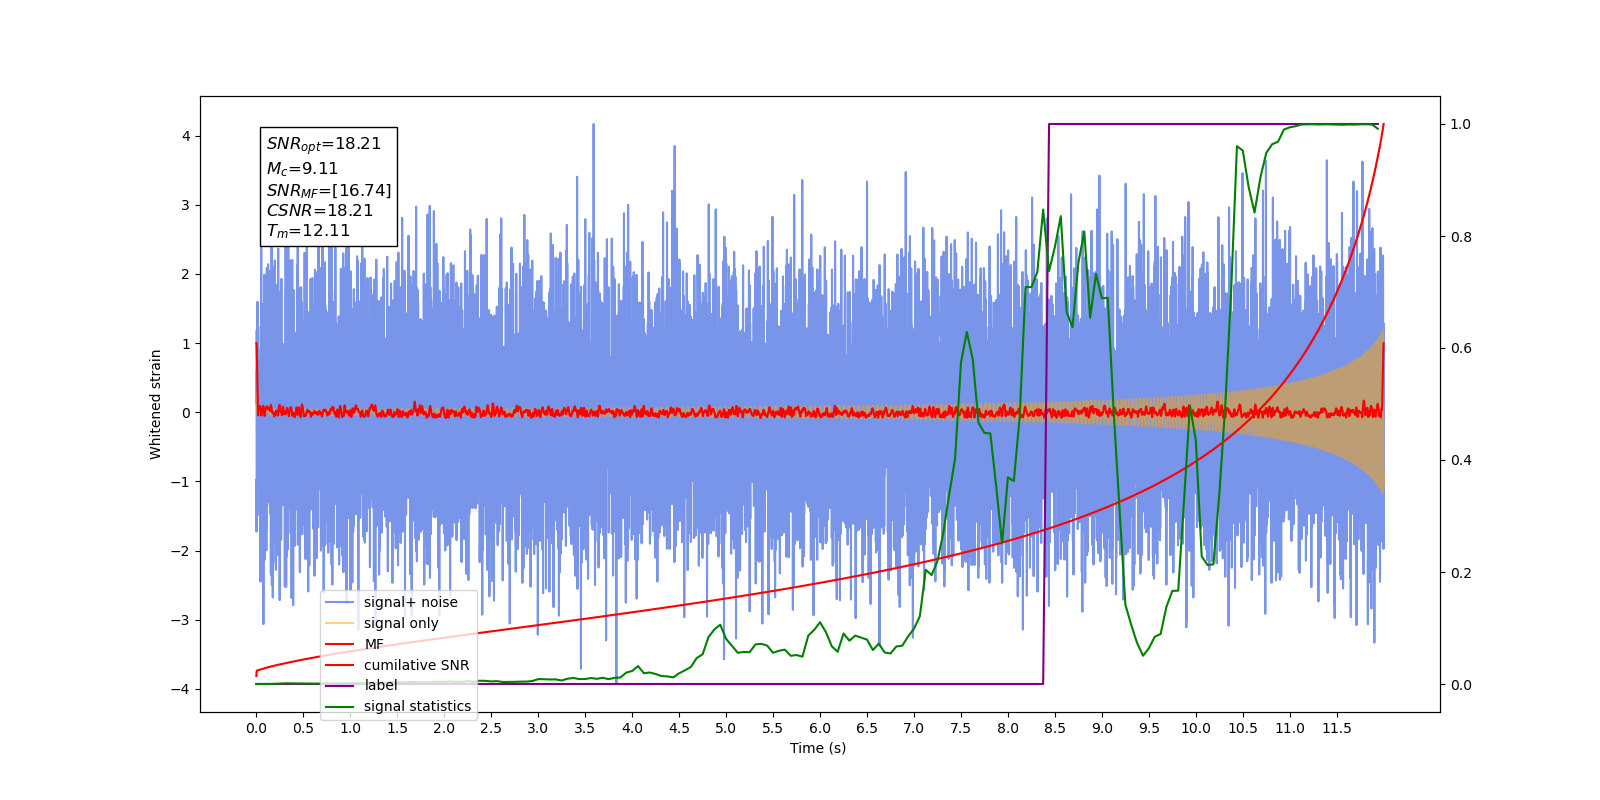Click the 11.0 tick on time axis
The width and height of the screenshot is (1600, 800).
[x=1290, y=728]
